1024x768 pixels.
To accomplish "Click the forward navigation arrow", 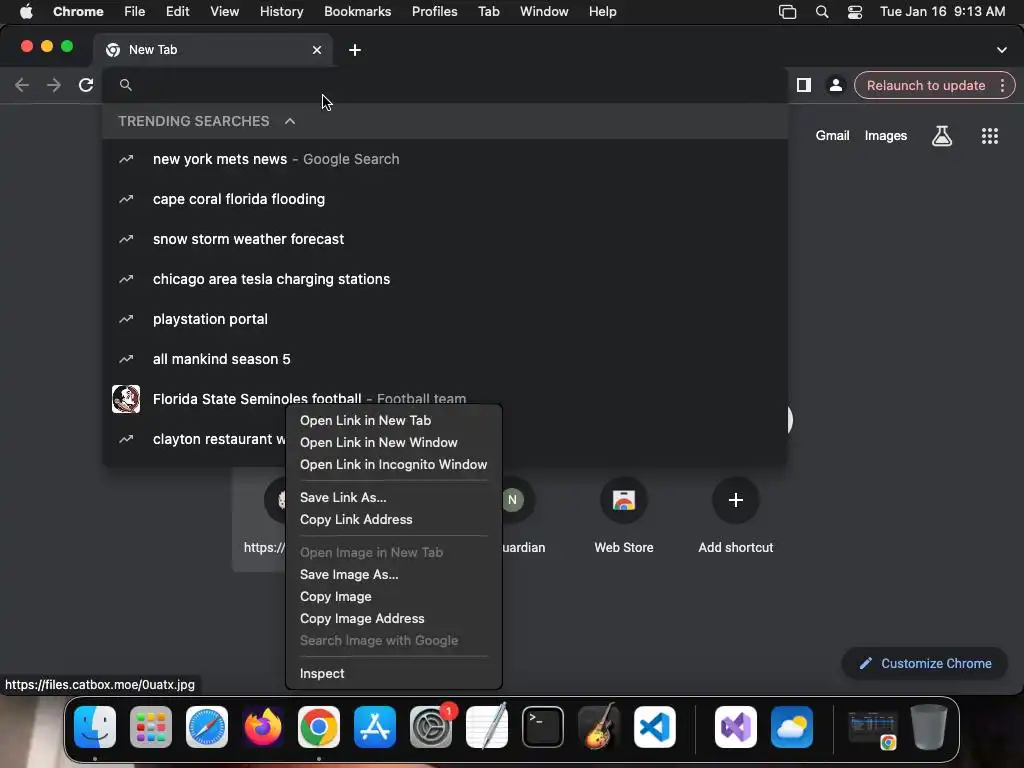I will pos(54,85).
